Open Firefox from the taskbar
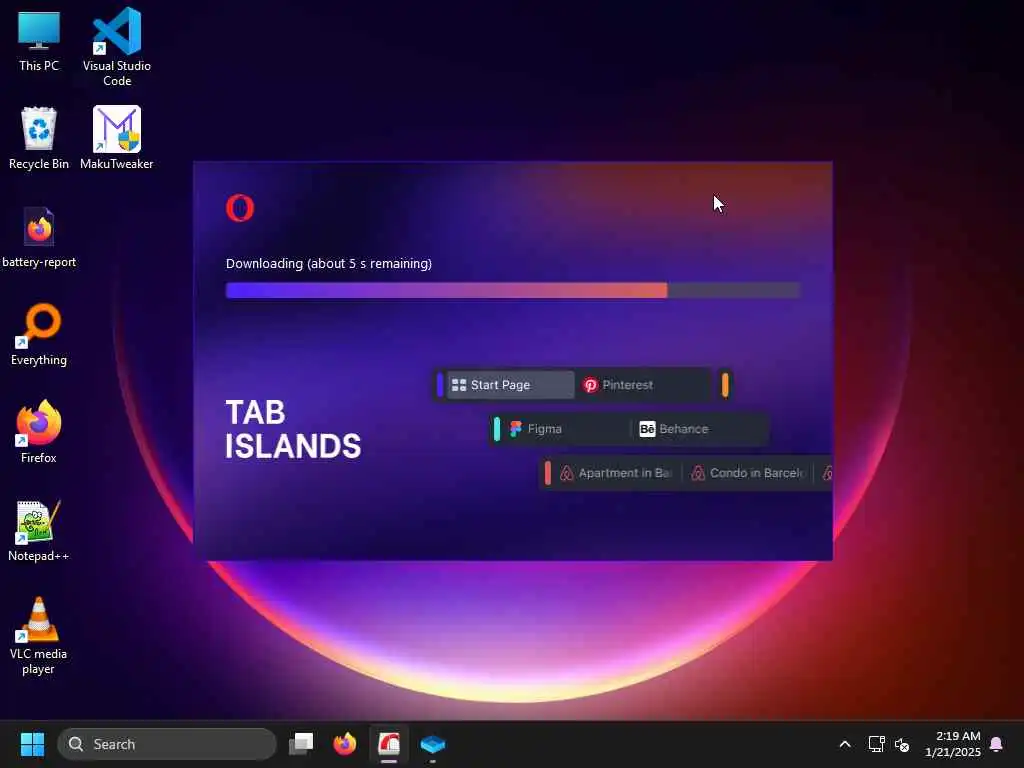The height and width of the screenshot is (768, 1024). [345, 744]
